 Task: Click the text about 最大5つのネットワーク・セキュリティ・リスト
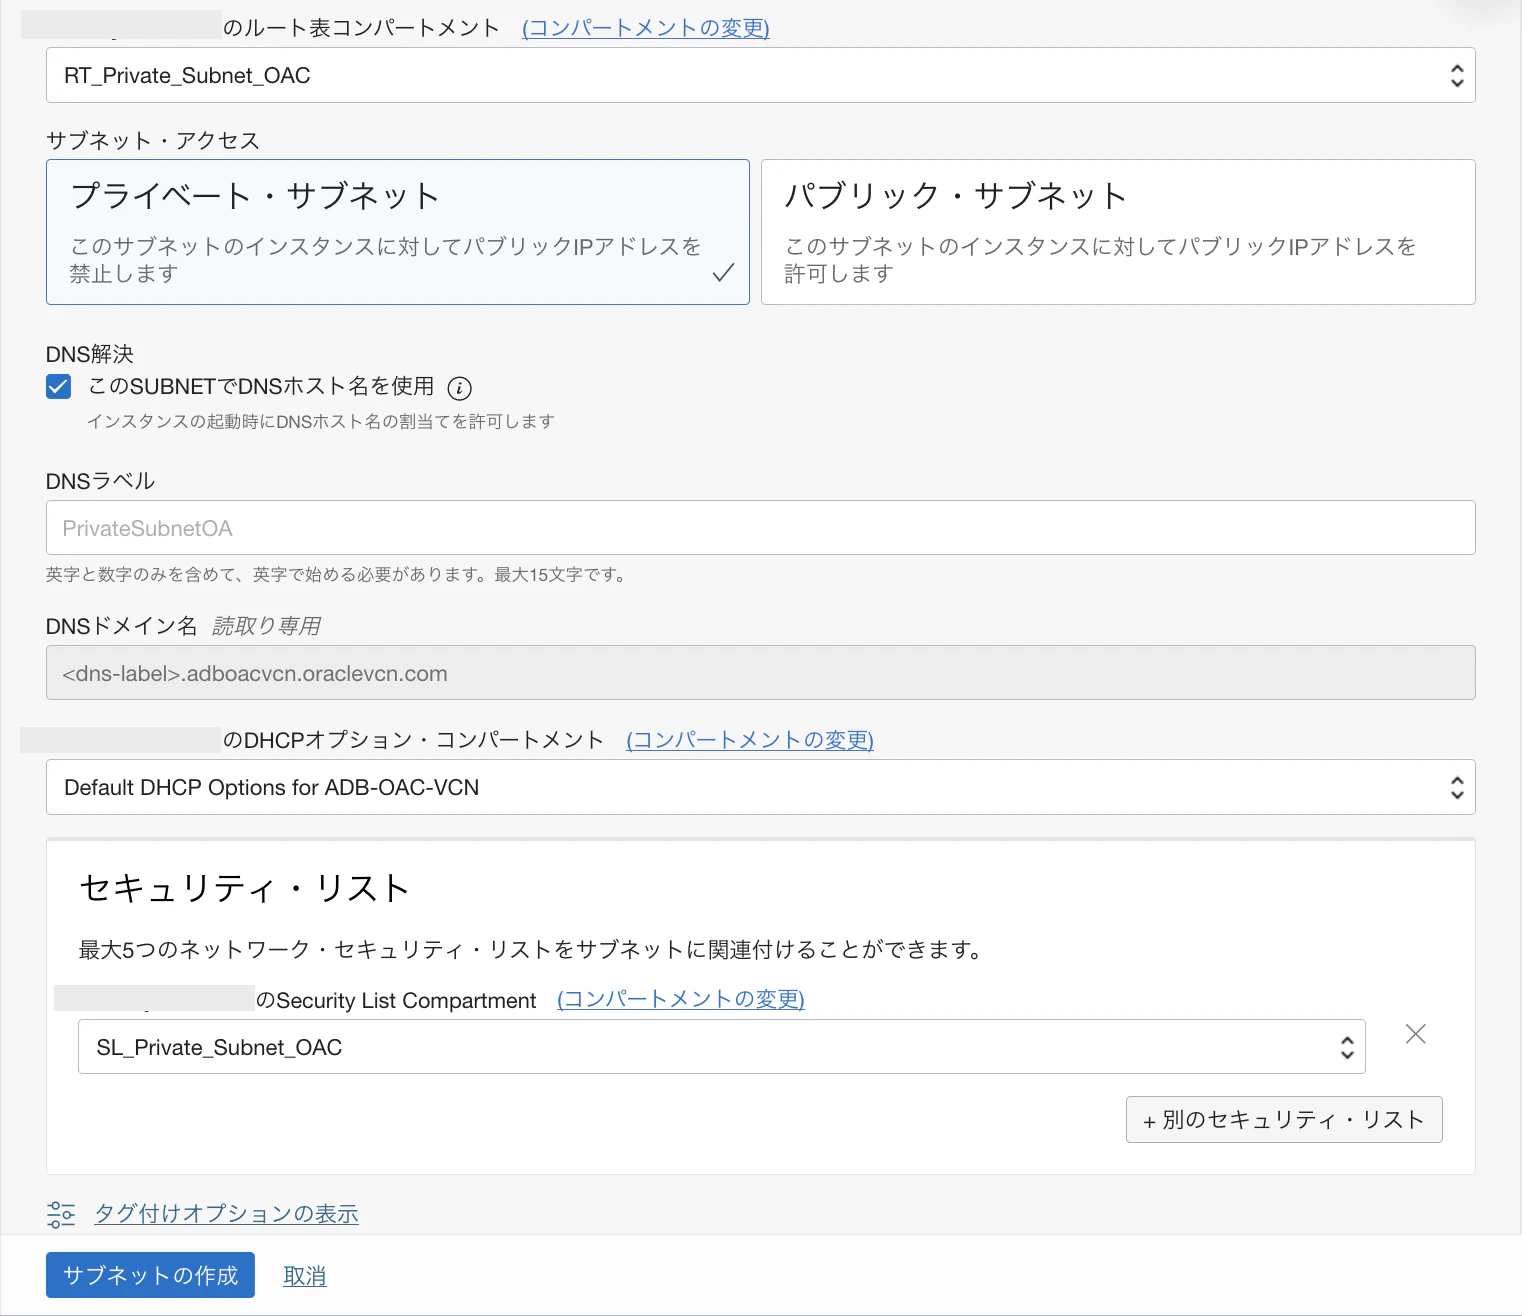click(x=531, y=950)
